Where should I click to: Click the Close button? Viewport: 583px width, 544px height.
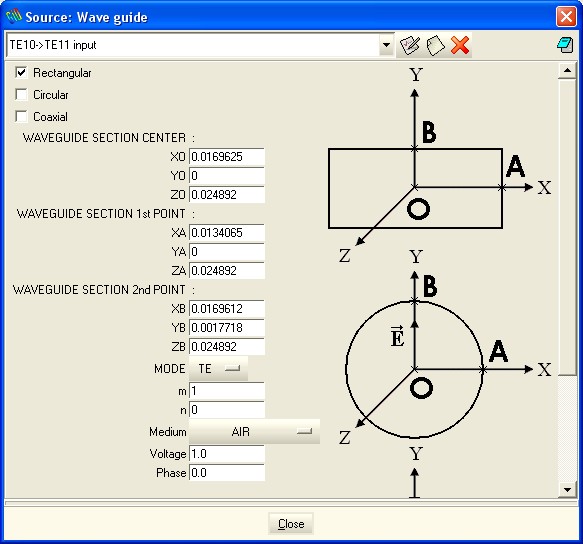291,524
